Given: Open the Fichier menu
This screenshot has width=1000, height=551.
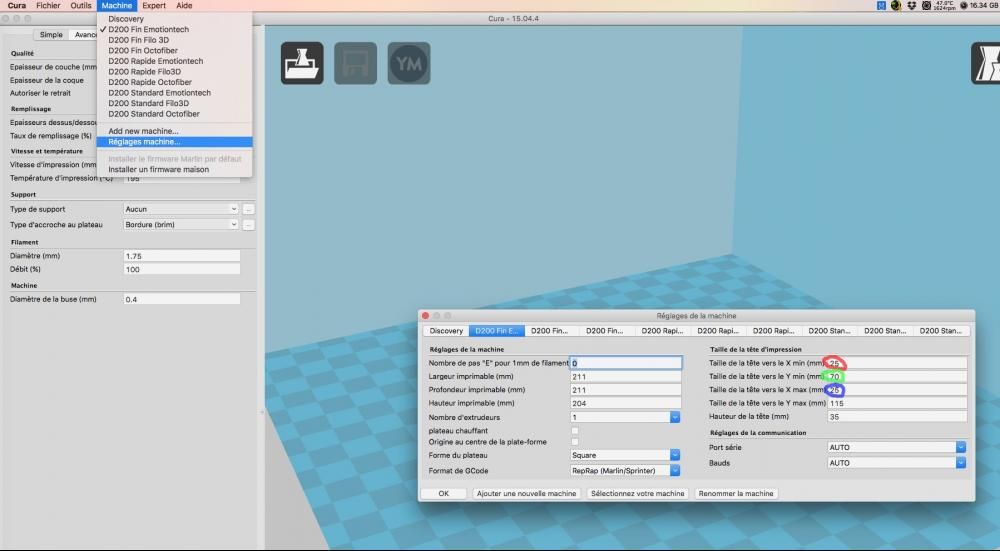Looking at the screenshot, I should pos(48,5).
